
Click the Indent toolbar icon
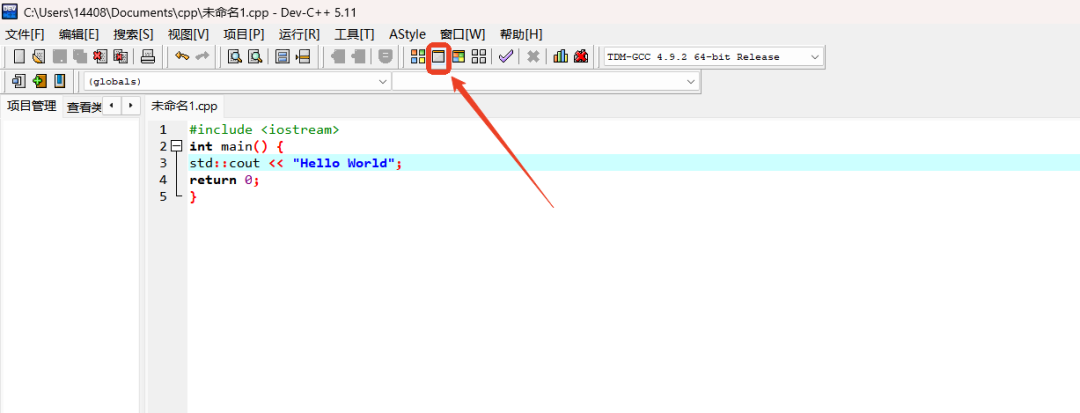click(338, 56)
